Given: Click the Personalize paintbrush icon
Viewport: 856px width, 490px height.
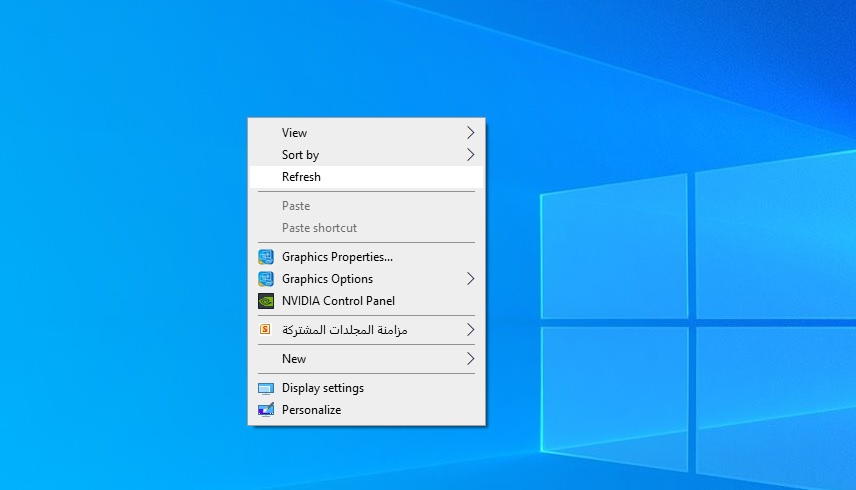Looking at the screenshot, I should point(266,410).
